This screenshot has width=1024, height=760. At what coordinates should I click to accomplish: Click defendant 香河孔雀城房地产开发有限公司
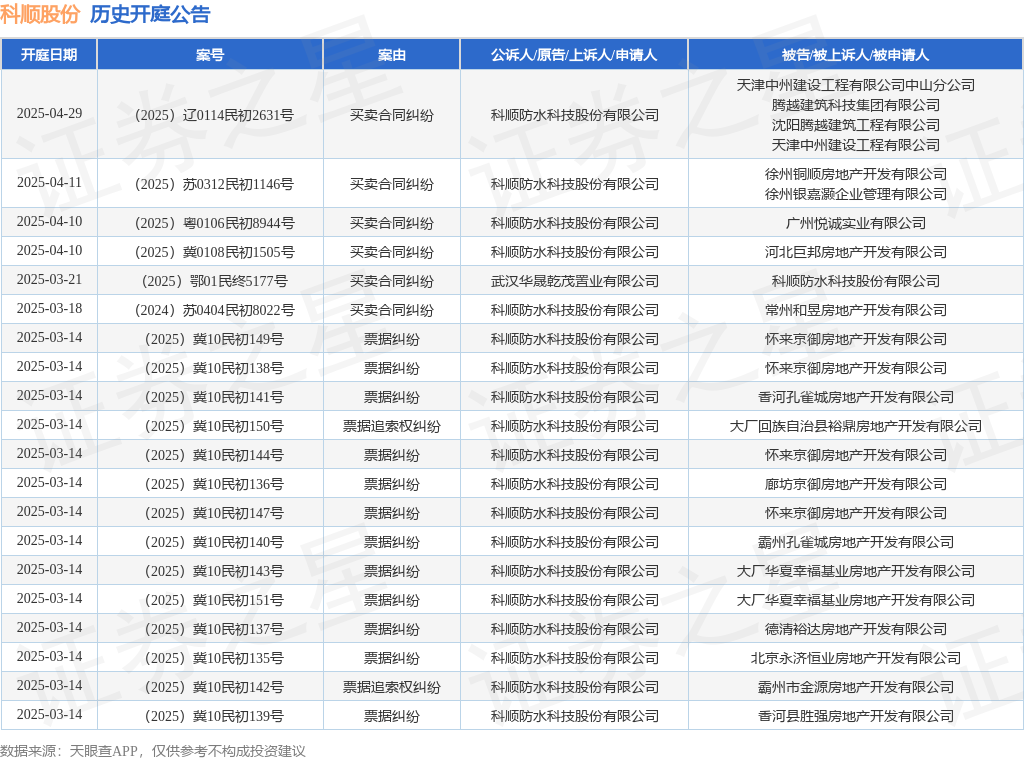coord(856,397)
